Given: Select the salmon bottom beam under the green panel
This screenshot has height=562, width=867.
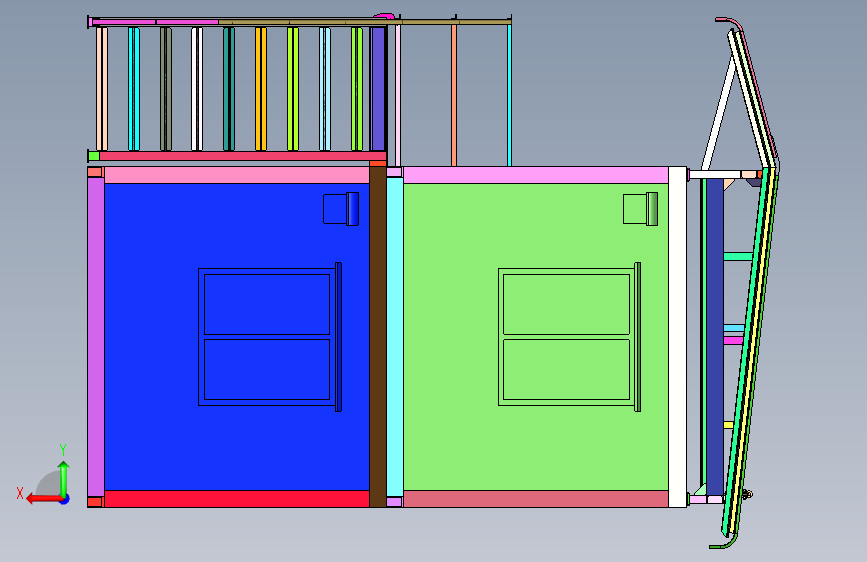Looking at the screenshot, I should (x=536, y=498).
